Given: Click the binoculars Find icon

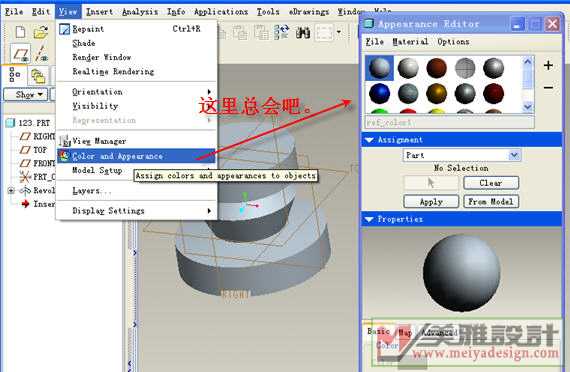Looking at the screenshot, I should pyautogui.click(x=302, y=33).
